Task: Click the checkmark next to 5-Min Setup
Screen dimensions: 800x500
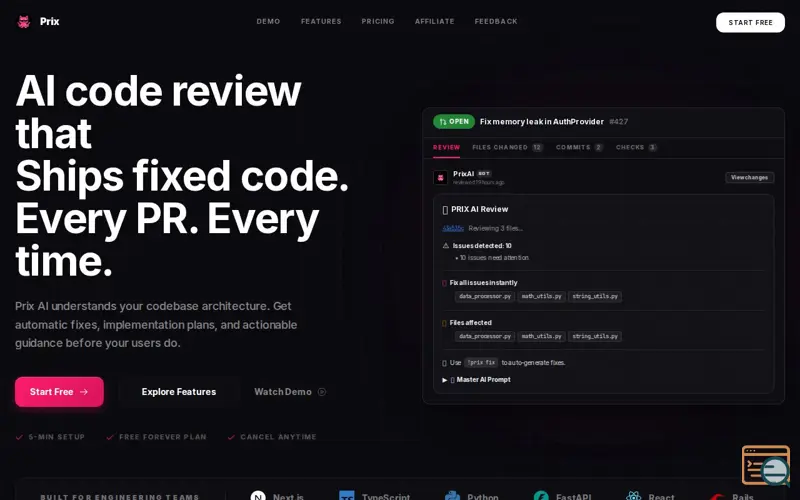Action: pyautogui.click(x=19, y=437)
